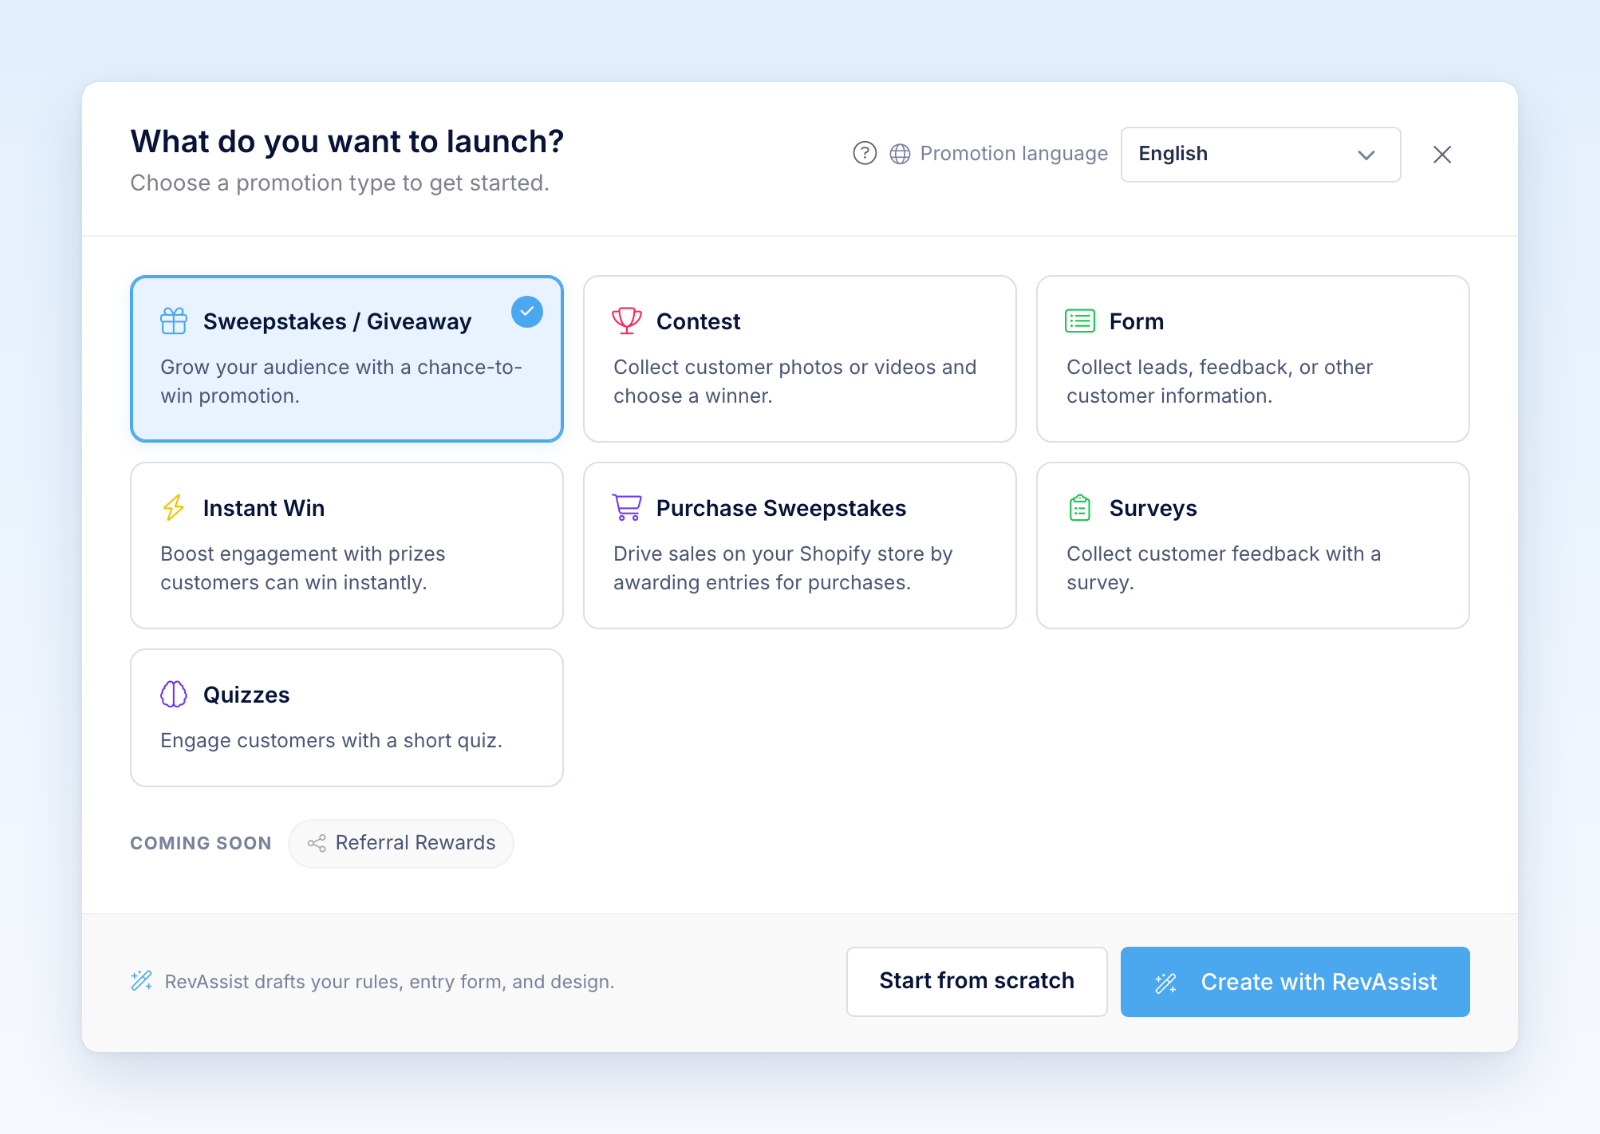Select the Form promotion card
The width and height of the screenshot is (1600, 1134).
(1253, 359)
